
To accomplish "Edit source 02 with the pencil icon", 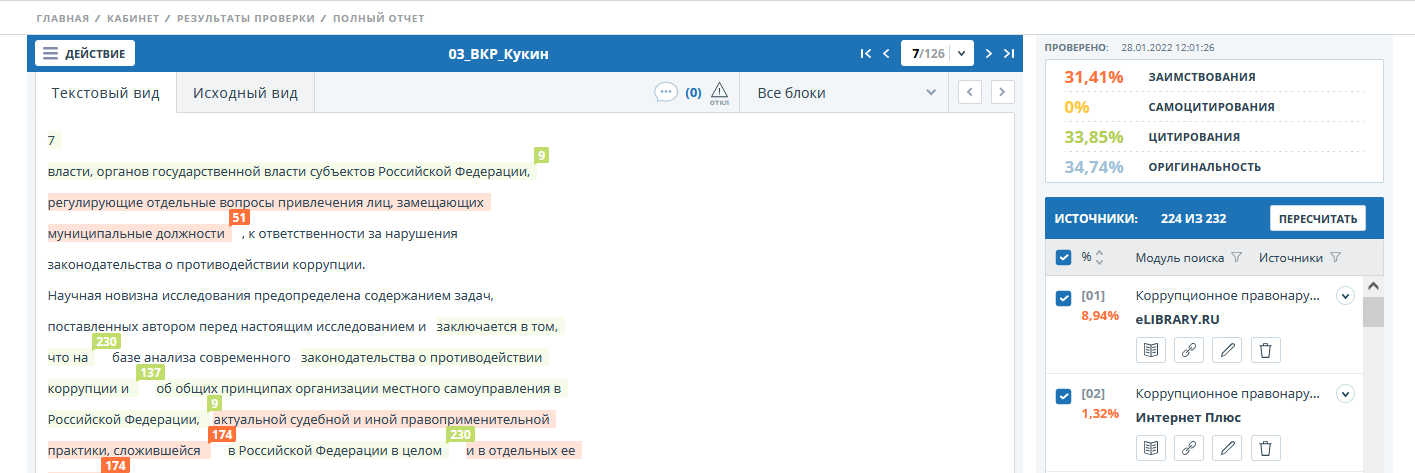I will [x=1227, y=448].
